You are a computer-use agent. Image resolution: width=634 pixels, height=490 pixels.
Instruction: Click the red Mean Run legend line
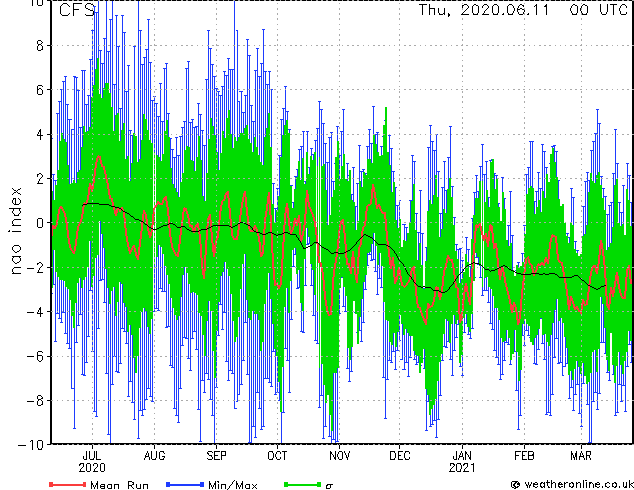67,484
